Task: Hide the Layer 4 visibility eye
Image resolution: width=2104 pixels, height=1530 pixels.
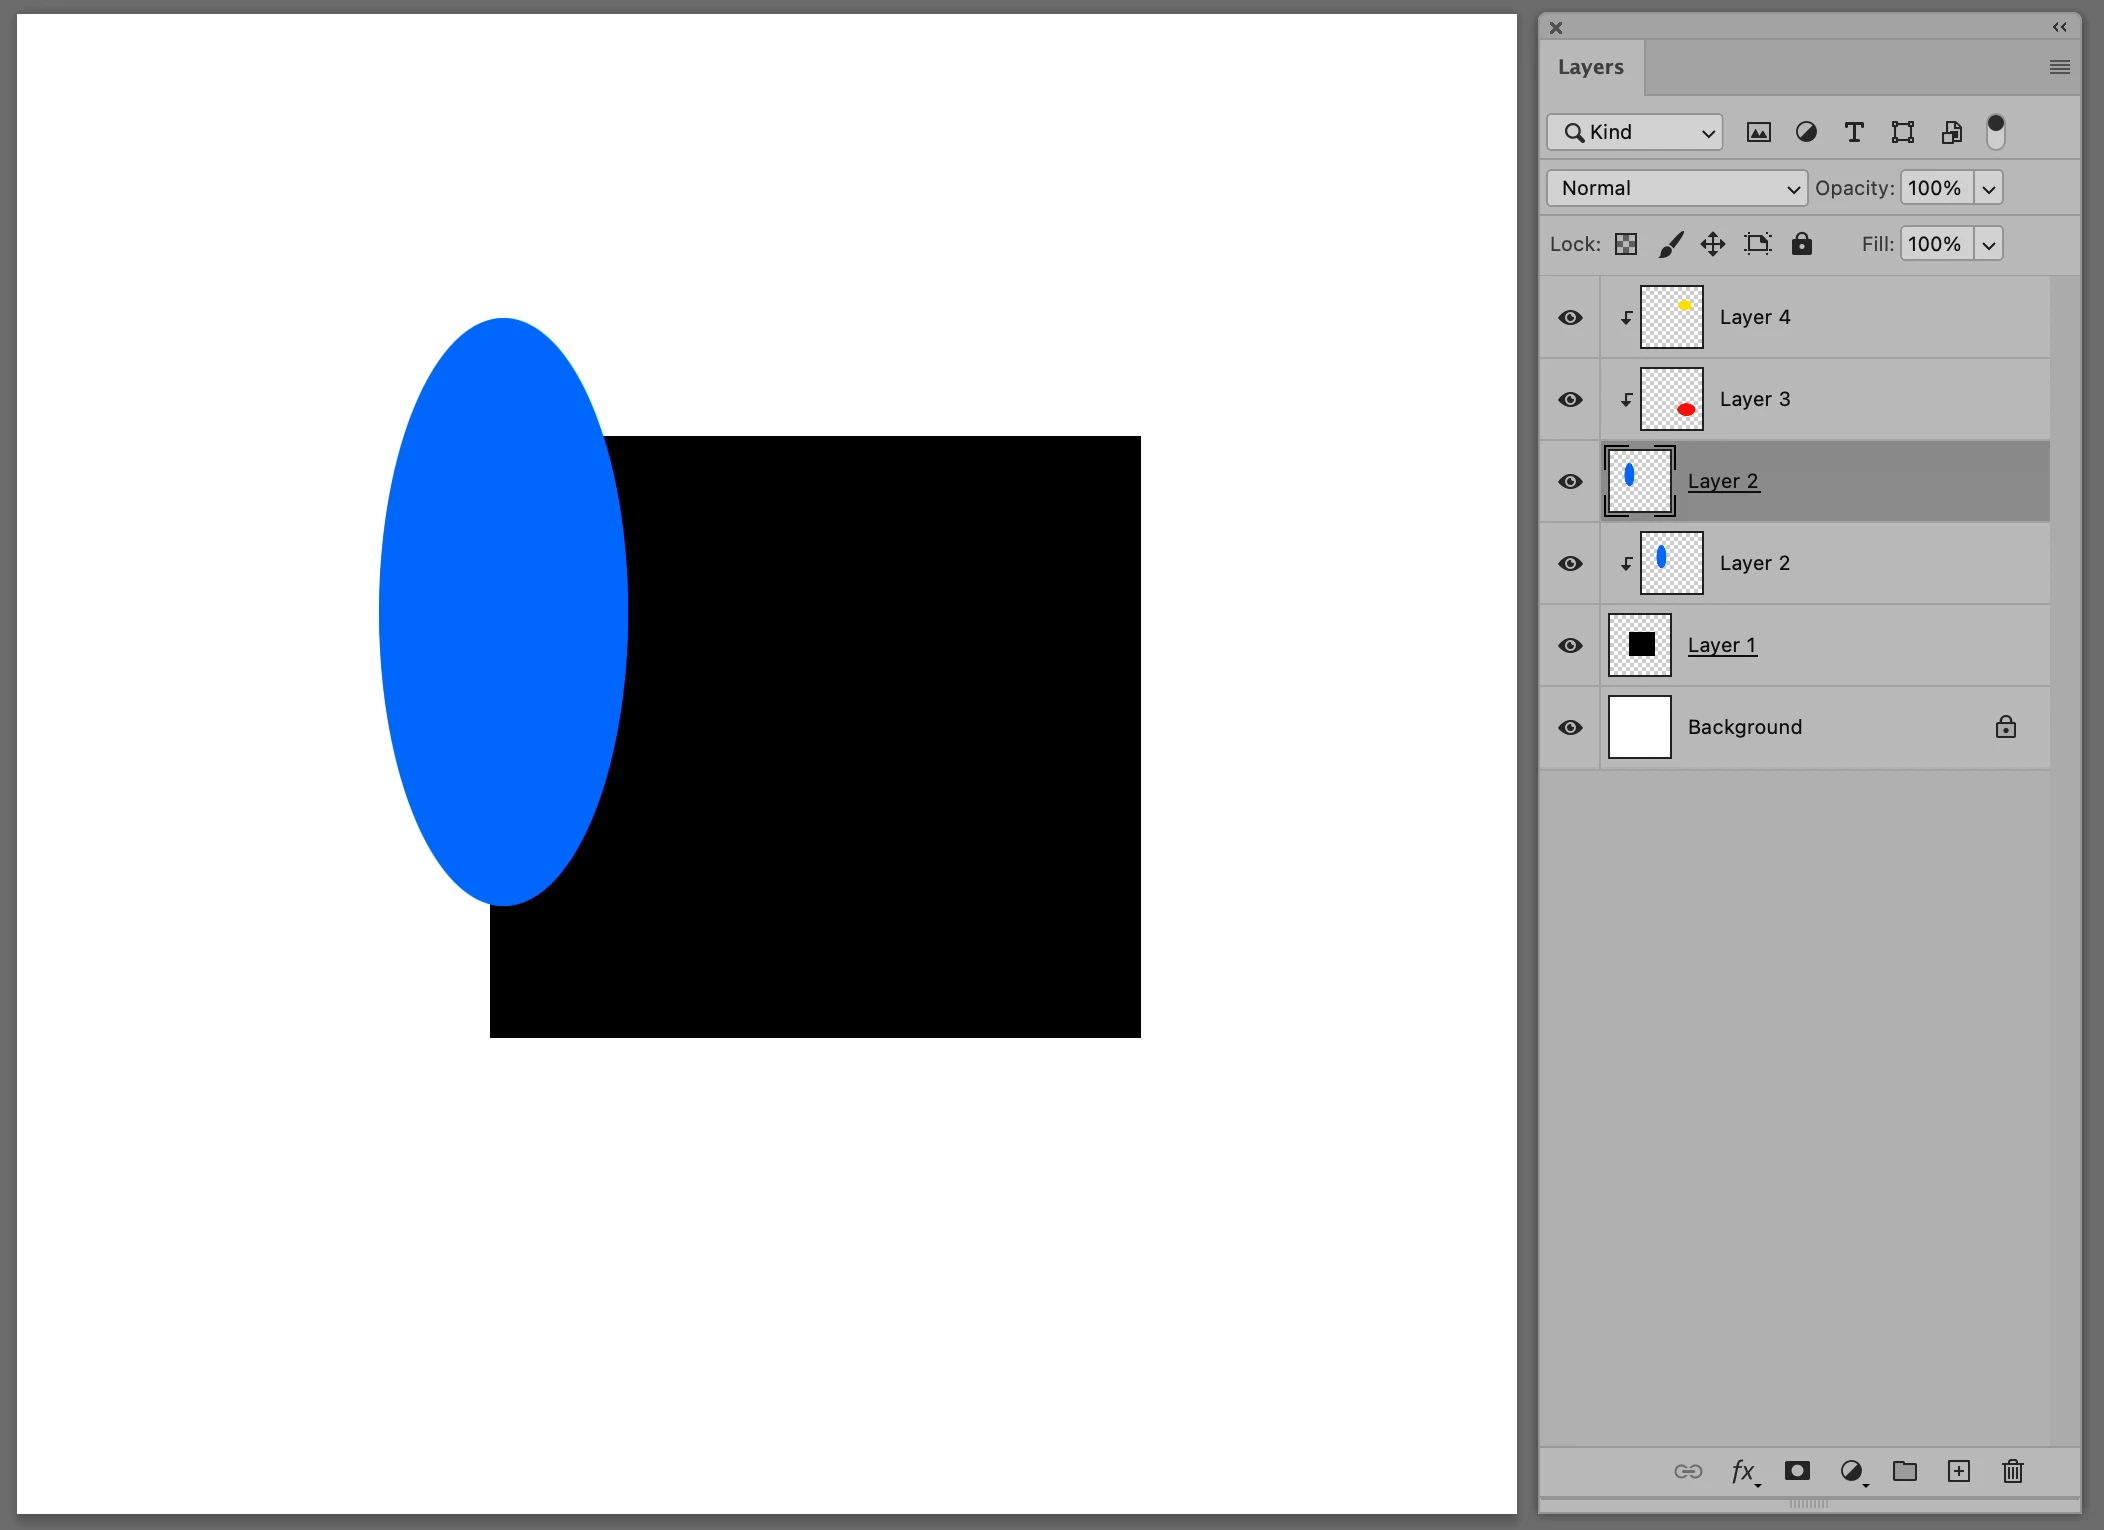Action: tap(1570, 317)
